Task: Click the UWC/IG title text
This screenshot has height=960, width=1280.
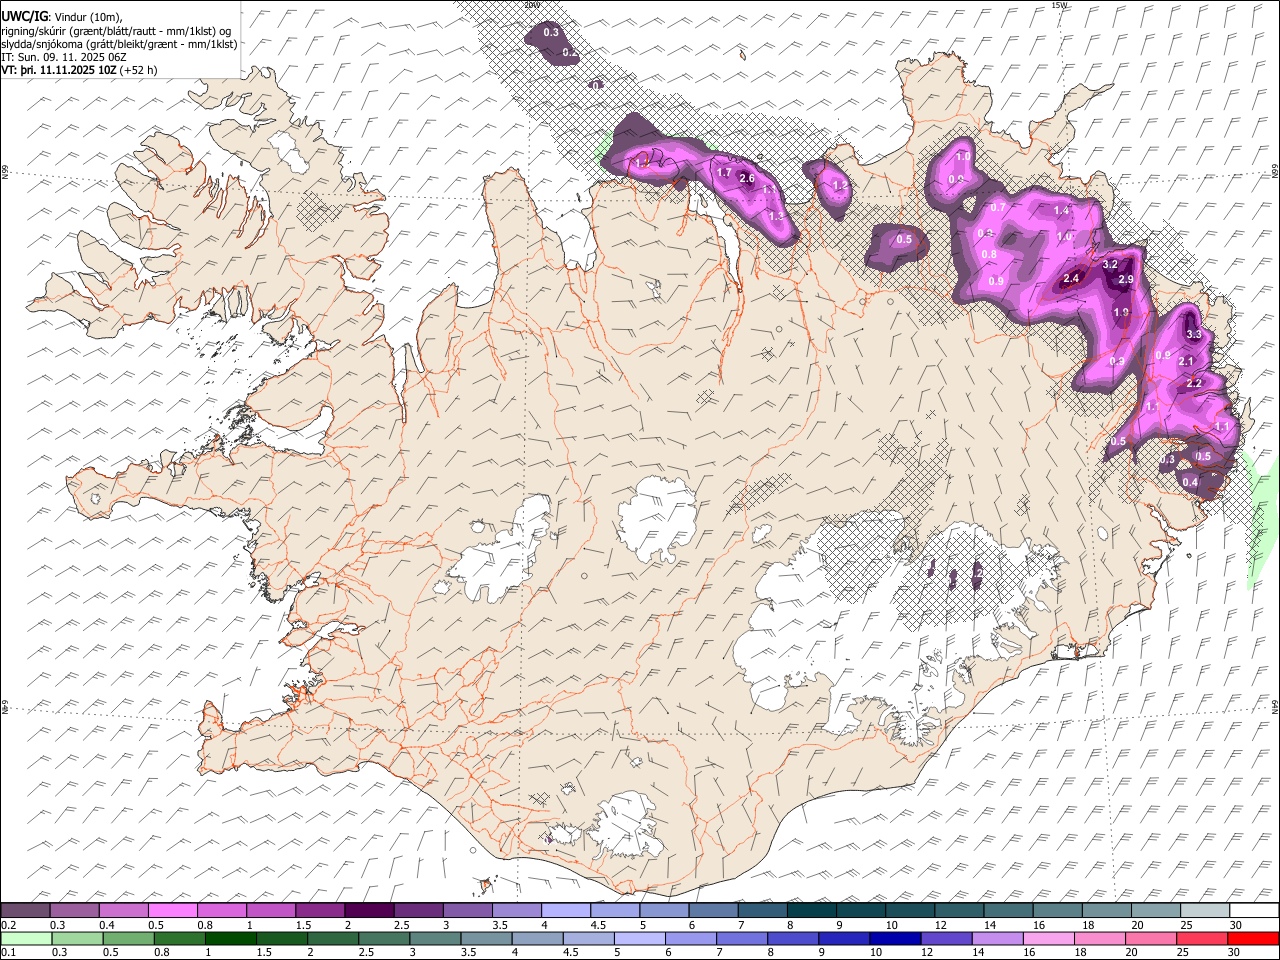Action: 24,16
